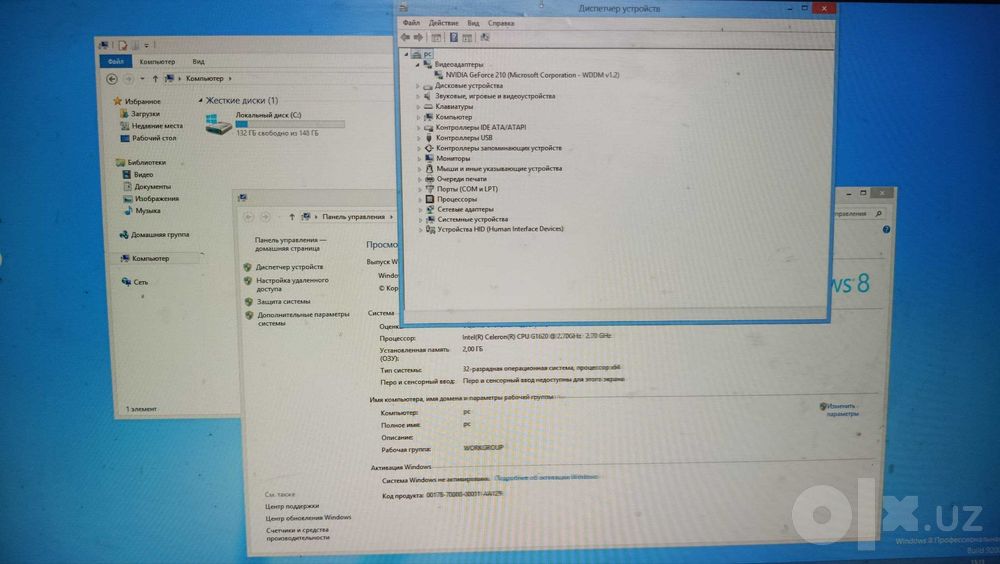
Task: Click the Сетевые адаптеры icon
Action: [x=430, y=209]
